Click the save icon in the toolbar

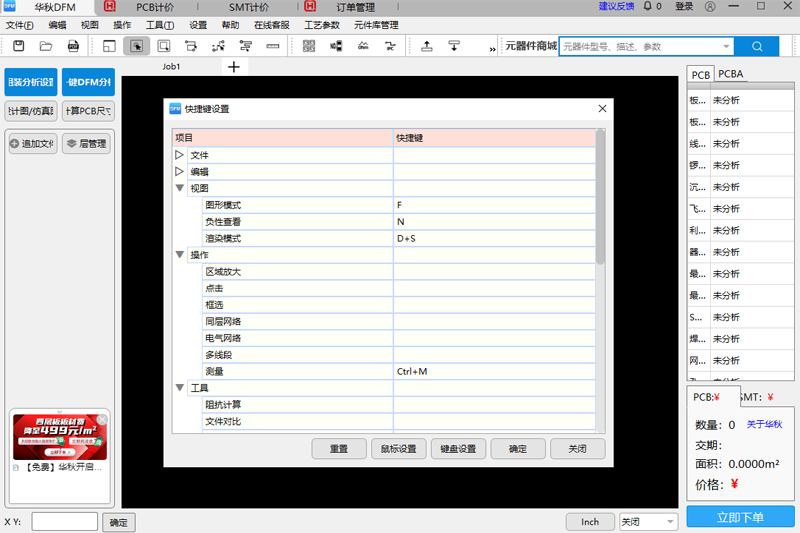19,46
